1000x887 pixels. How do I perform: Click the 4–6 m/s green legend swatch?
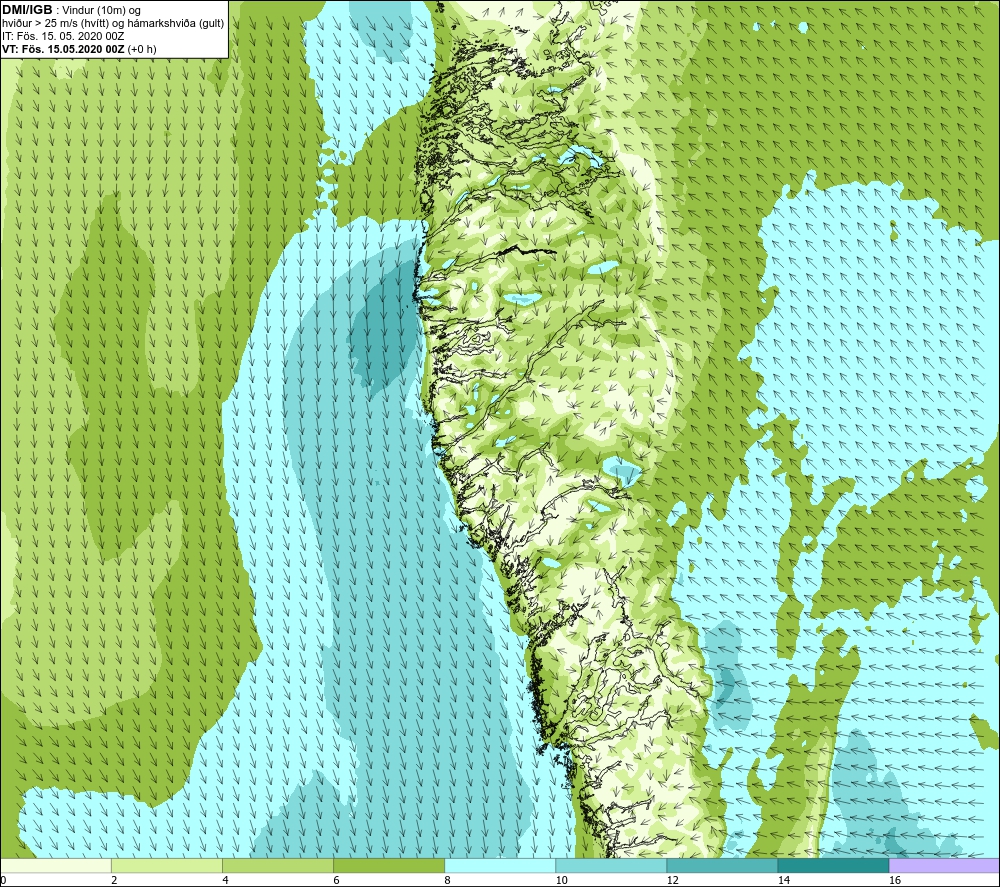point(278,865)
